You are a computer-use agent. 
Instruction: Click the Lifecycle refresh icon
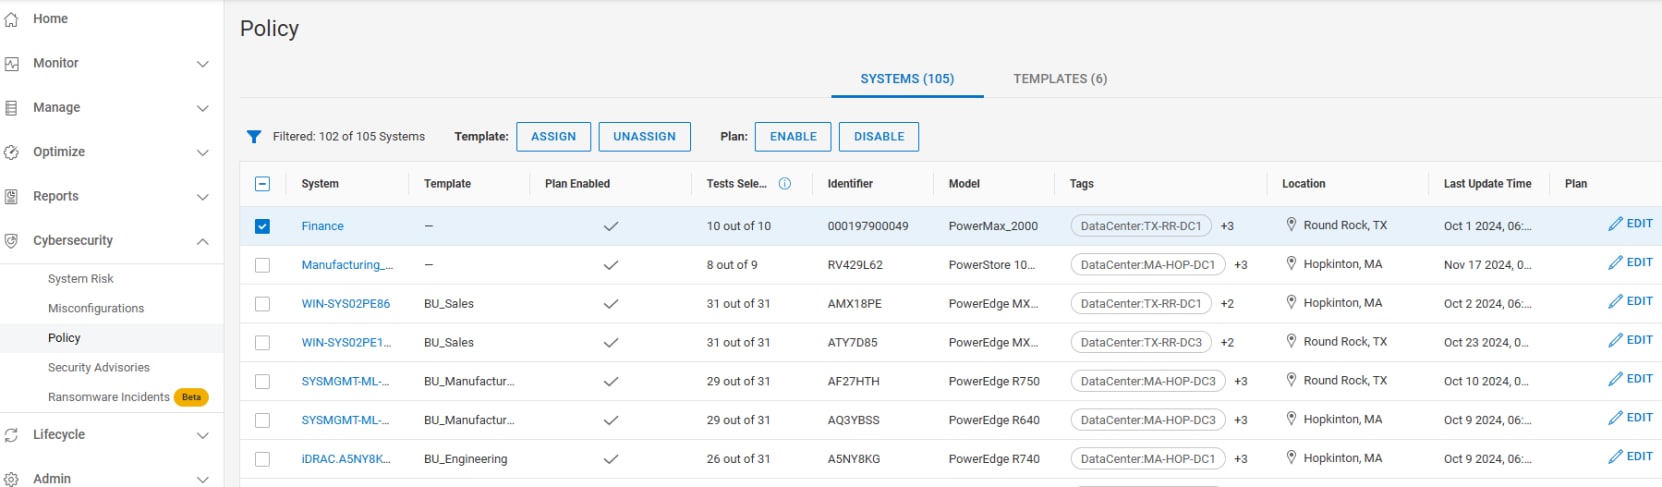(11, 435)
